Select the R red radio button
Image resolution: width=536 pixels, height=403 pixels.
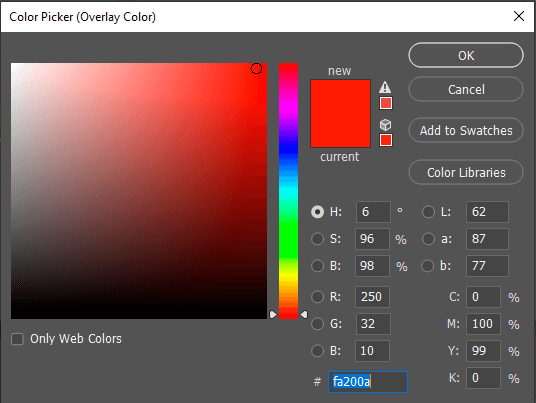(x=317, y=297)
